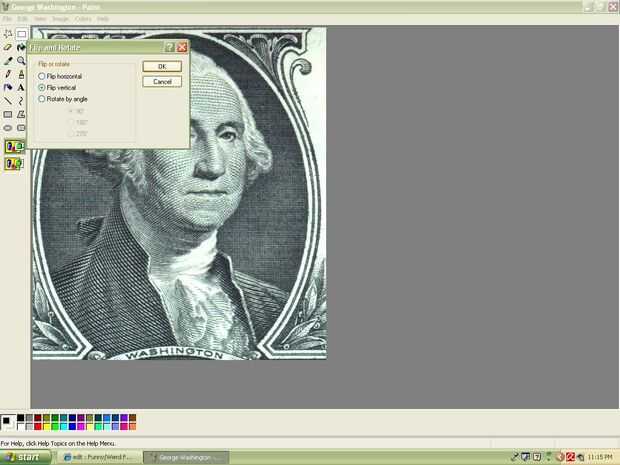
Task: Click the dialog's question mark help button
Action: click(x=169, y=47)
